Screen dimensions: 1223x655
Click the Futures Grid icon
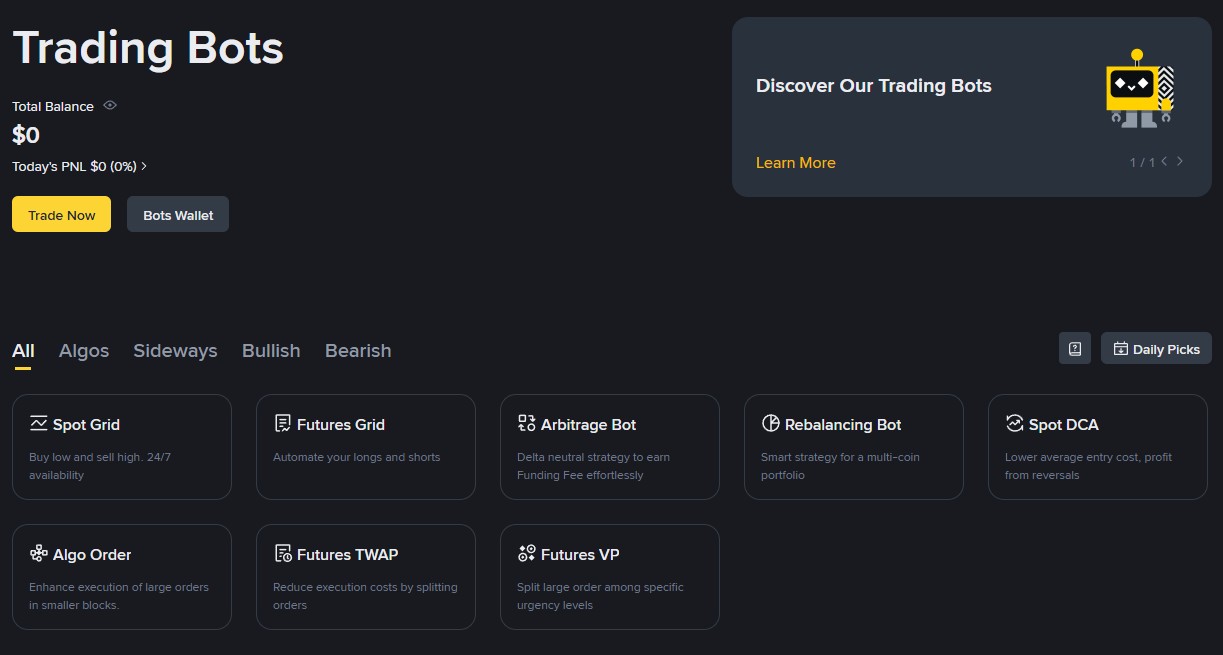(x=283, y=424)
